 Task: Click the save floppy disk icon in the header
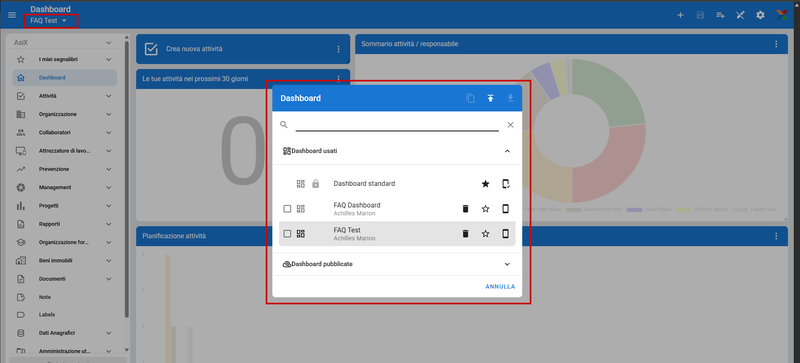coord(700,15)
